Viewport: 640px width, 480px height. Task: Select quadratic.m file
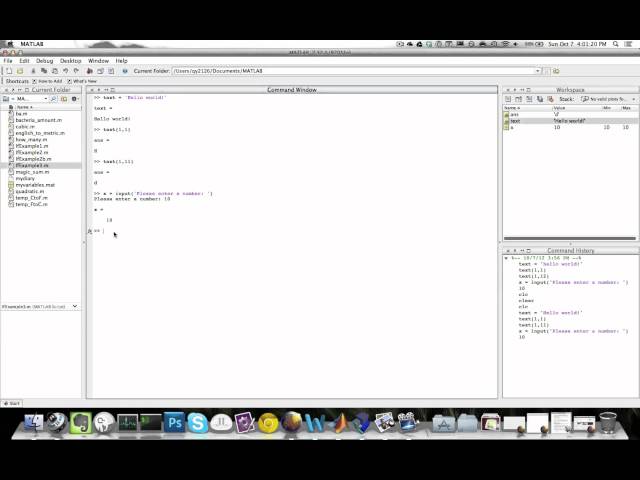(30, 191)
